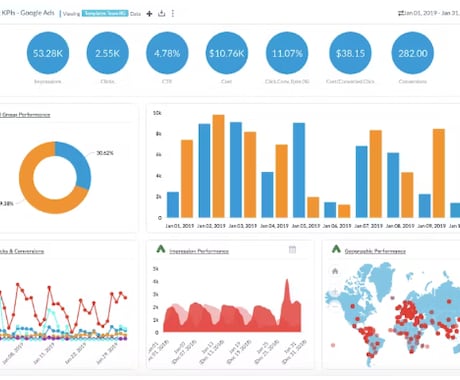Viewport: 460px width, 380px height.
Task: Open the Clicks & Conversions widget title link
Action: 22,251
